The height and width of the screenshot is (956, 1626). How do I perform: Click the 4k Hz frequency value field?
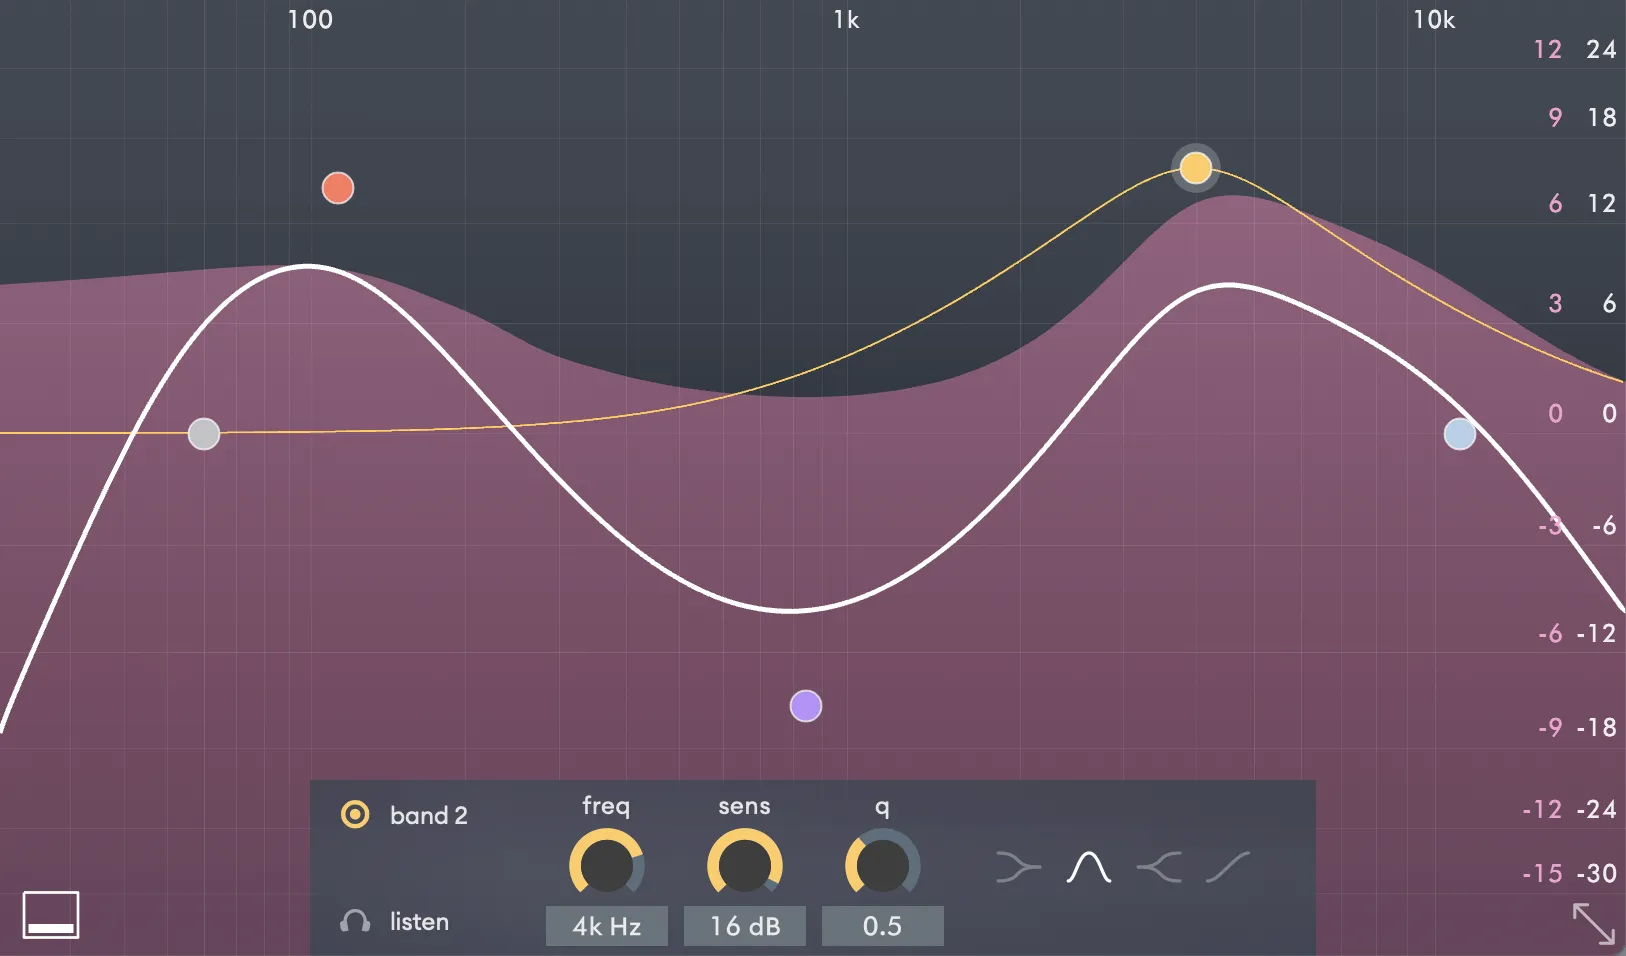607,926
